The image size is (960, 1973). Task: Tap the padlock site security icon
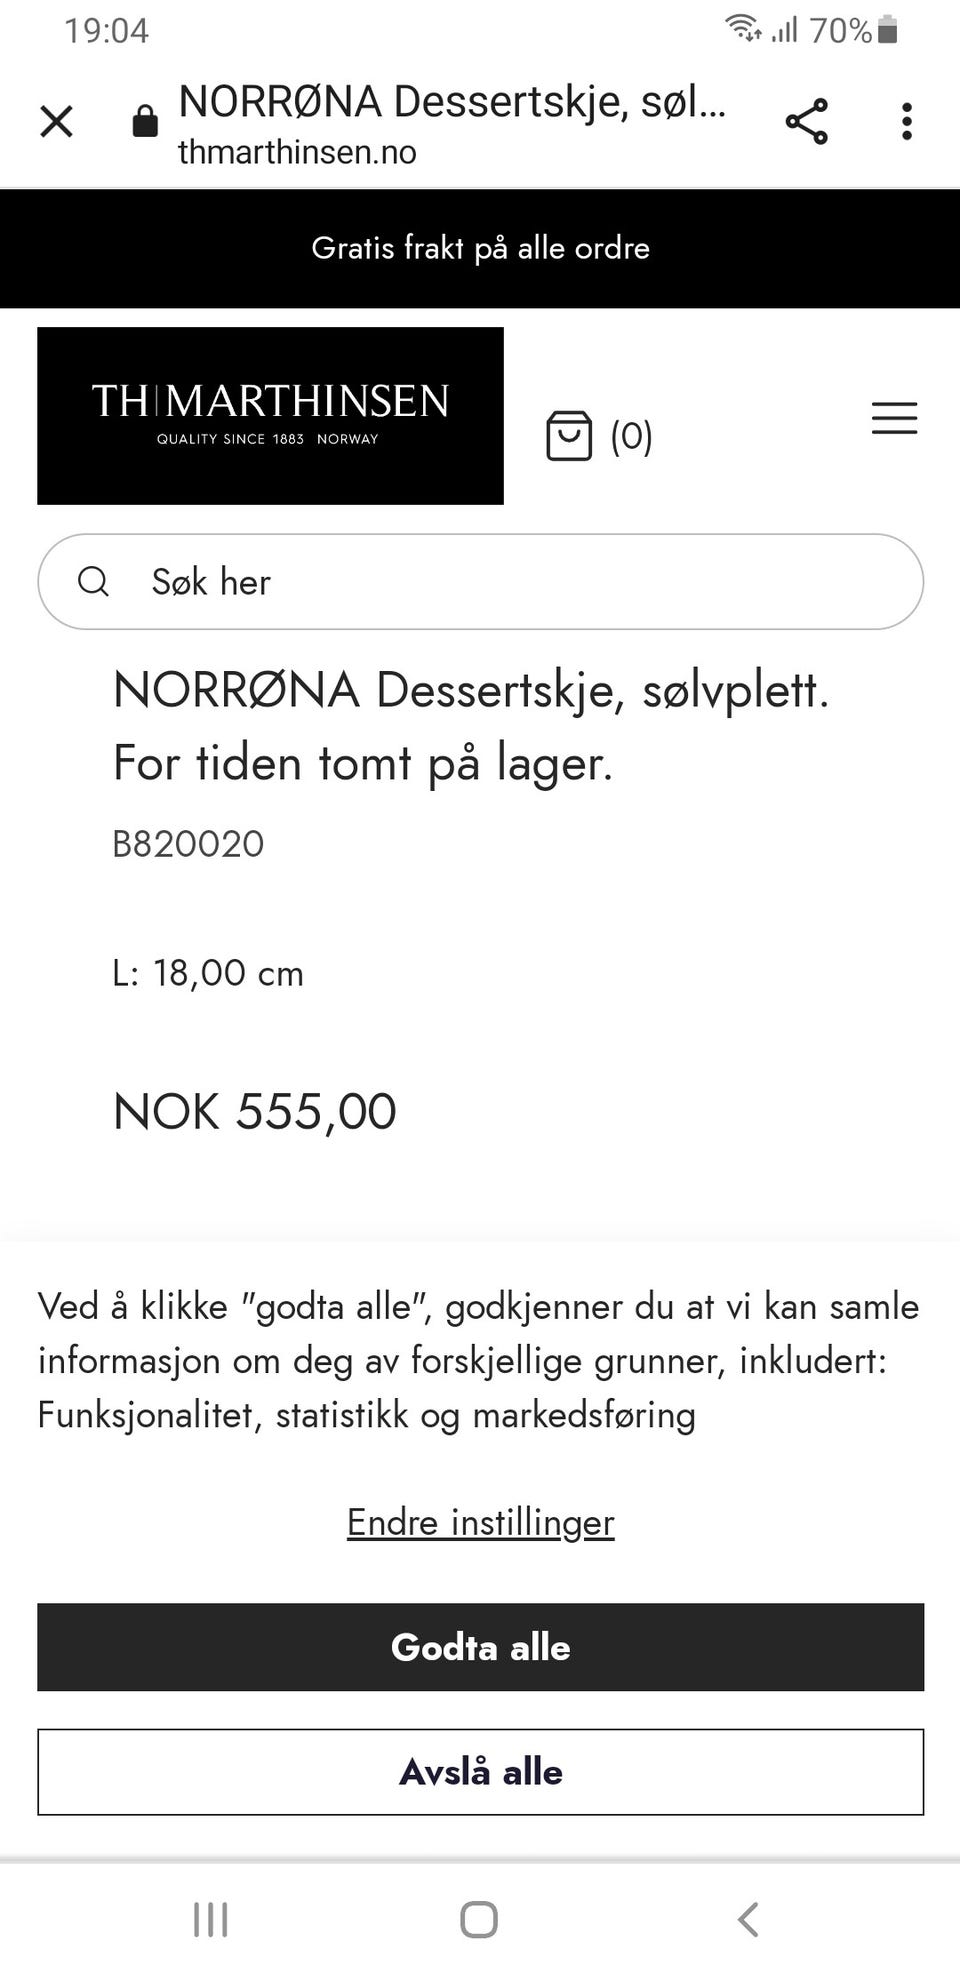click(x=145, y=122)
